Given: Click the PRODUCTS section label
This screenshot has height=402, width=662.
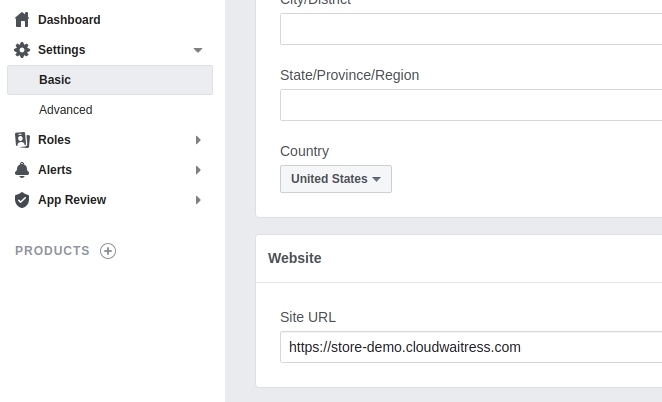Looking at the screenshot, I should click(x=52, y=251).
